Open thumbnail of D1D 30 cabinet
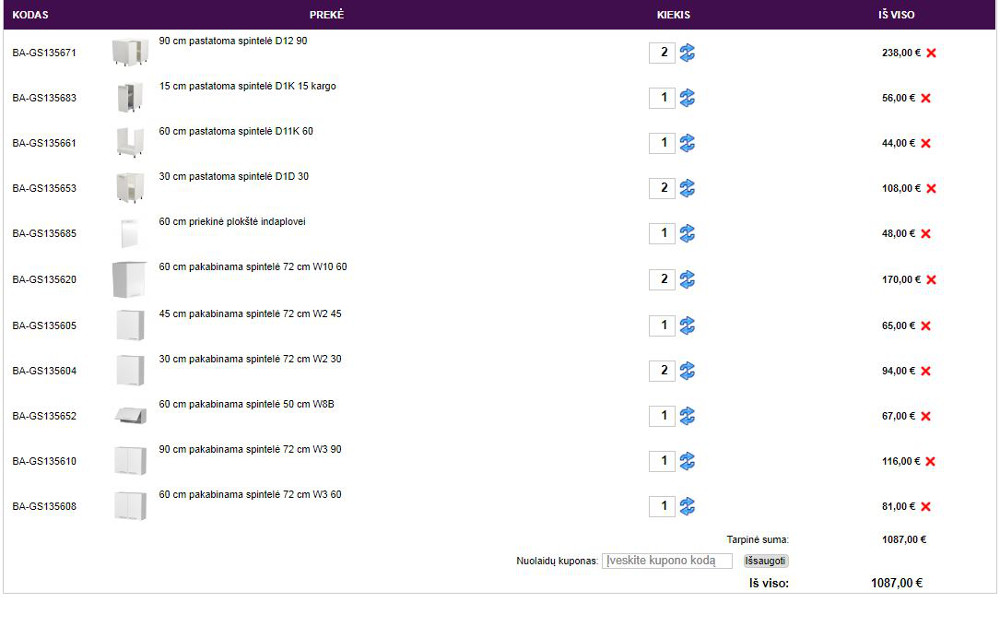The image size is (1000, 620). pos(130,188)
